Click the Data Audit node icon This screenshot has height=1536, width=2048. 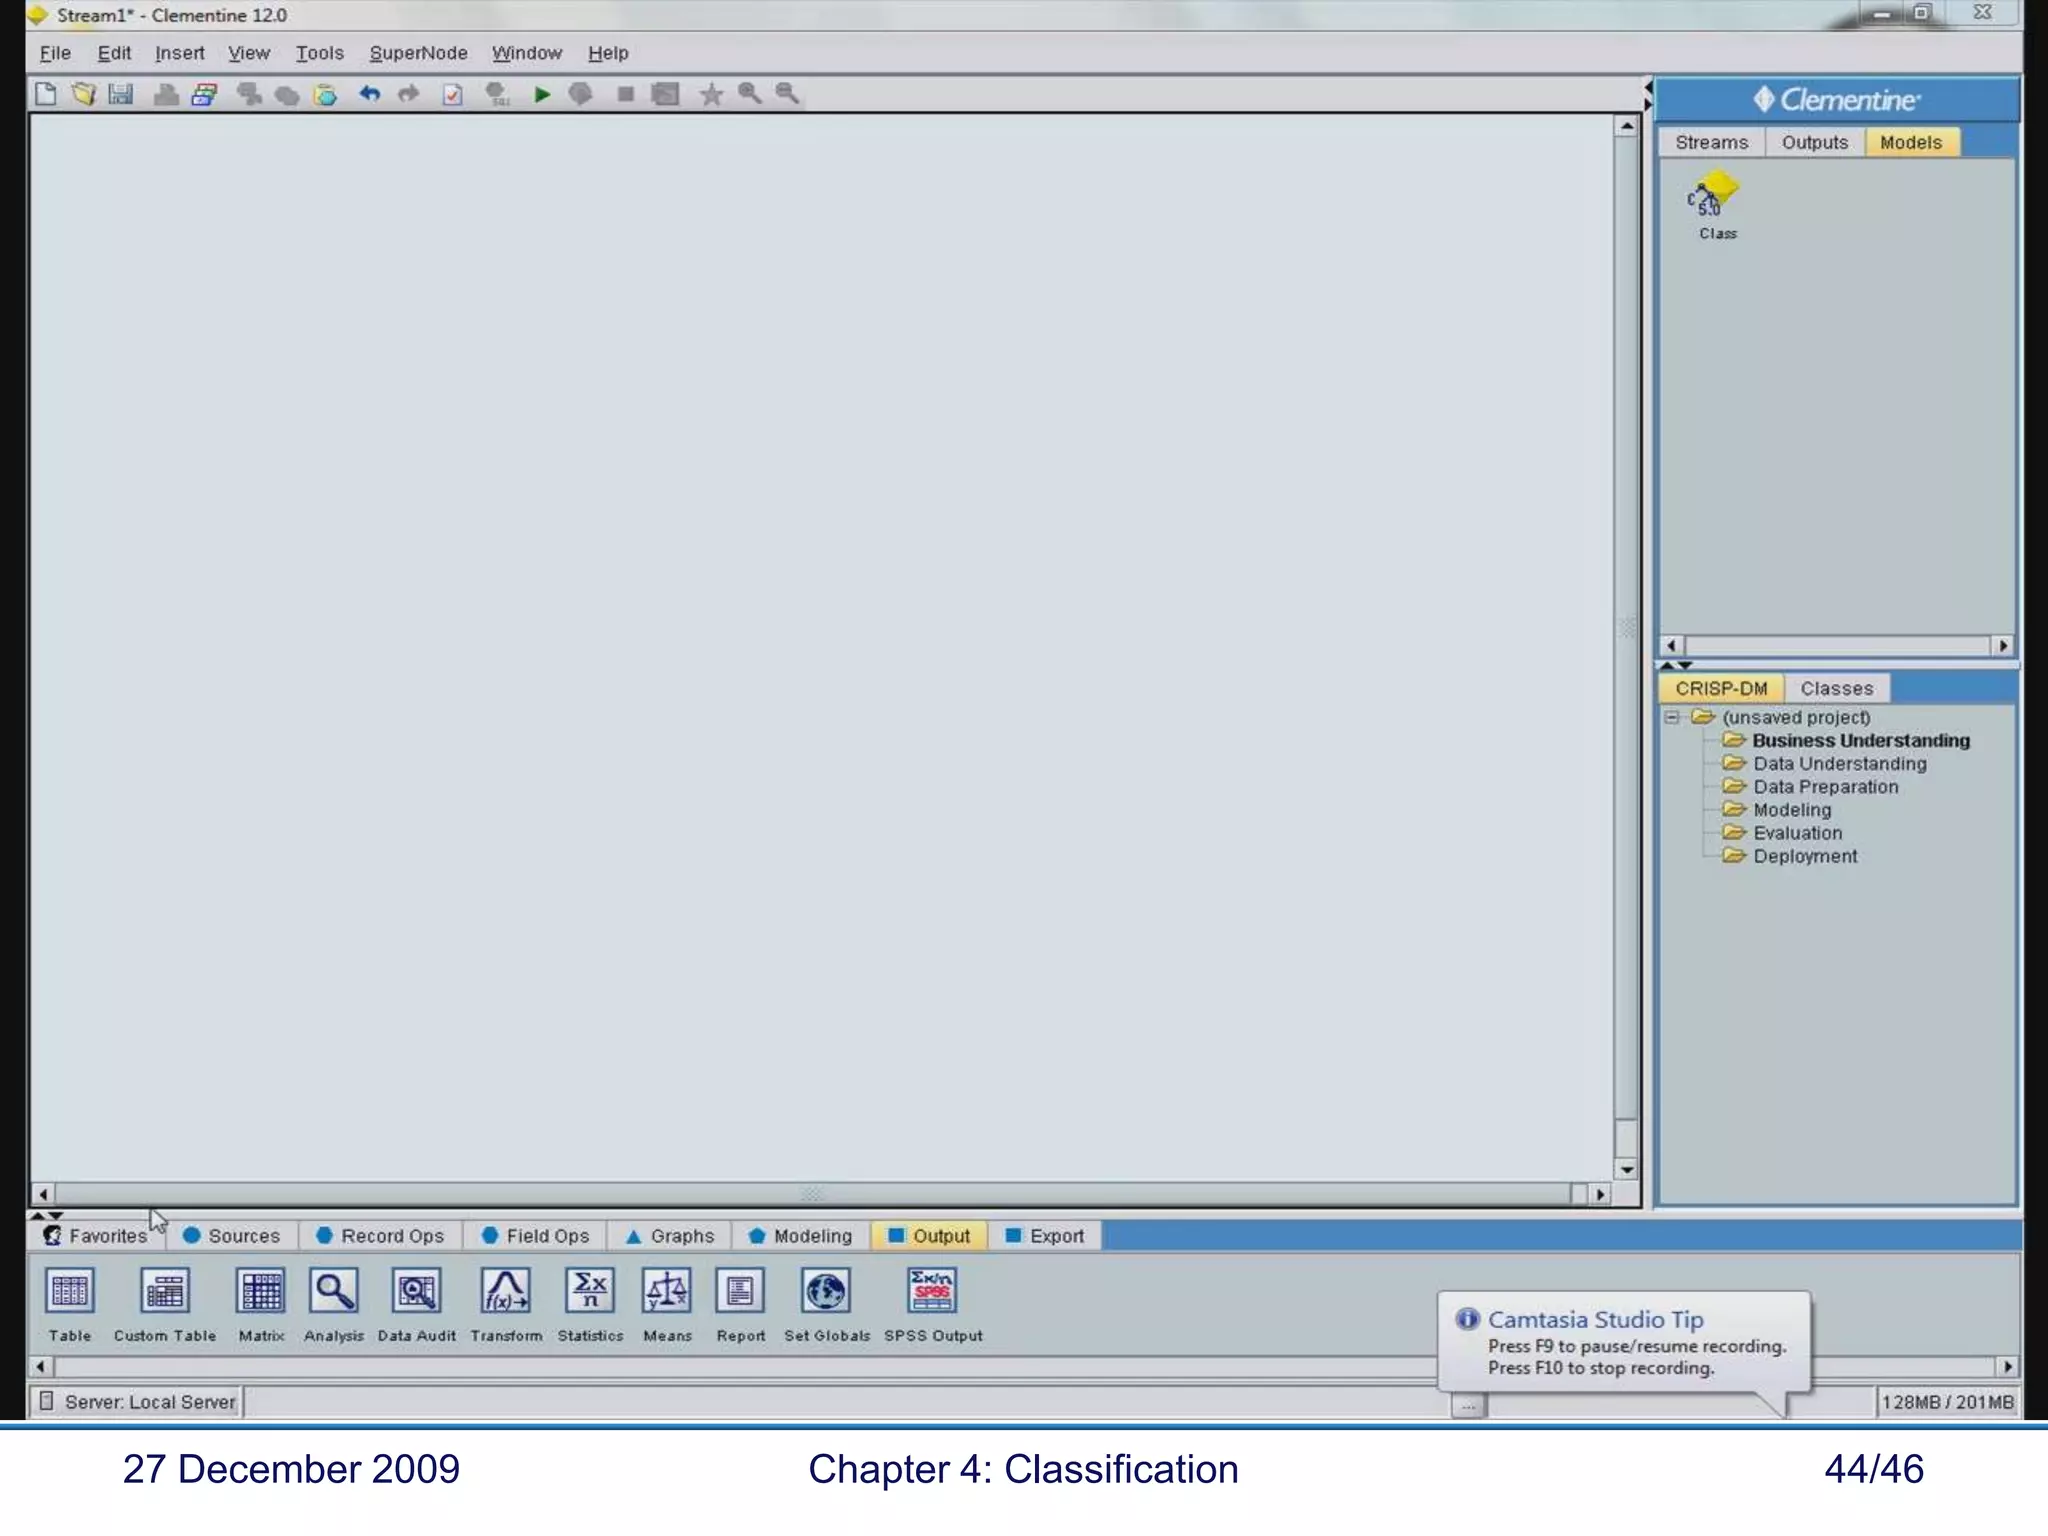(x=416, y=1292)
